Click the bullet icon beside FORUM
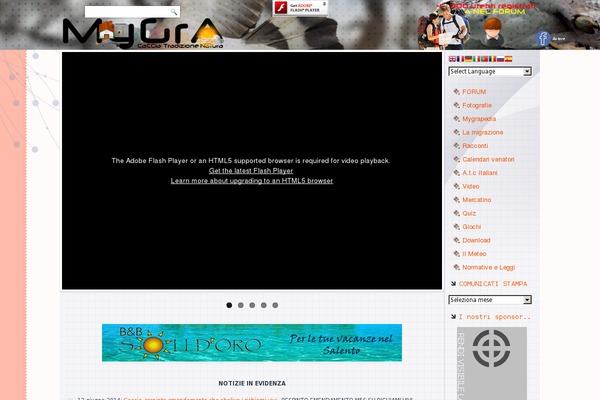The image size is (600, 400). (457, 92)
